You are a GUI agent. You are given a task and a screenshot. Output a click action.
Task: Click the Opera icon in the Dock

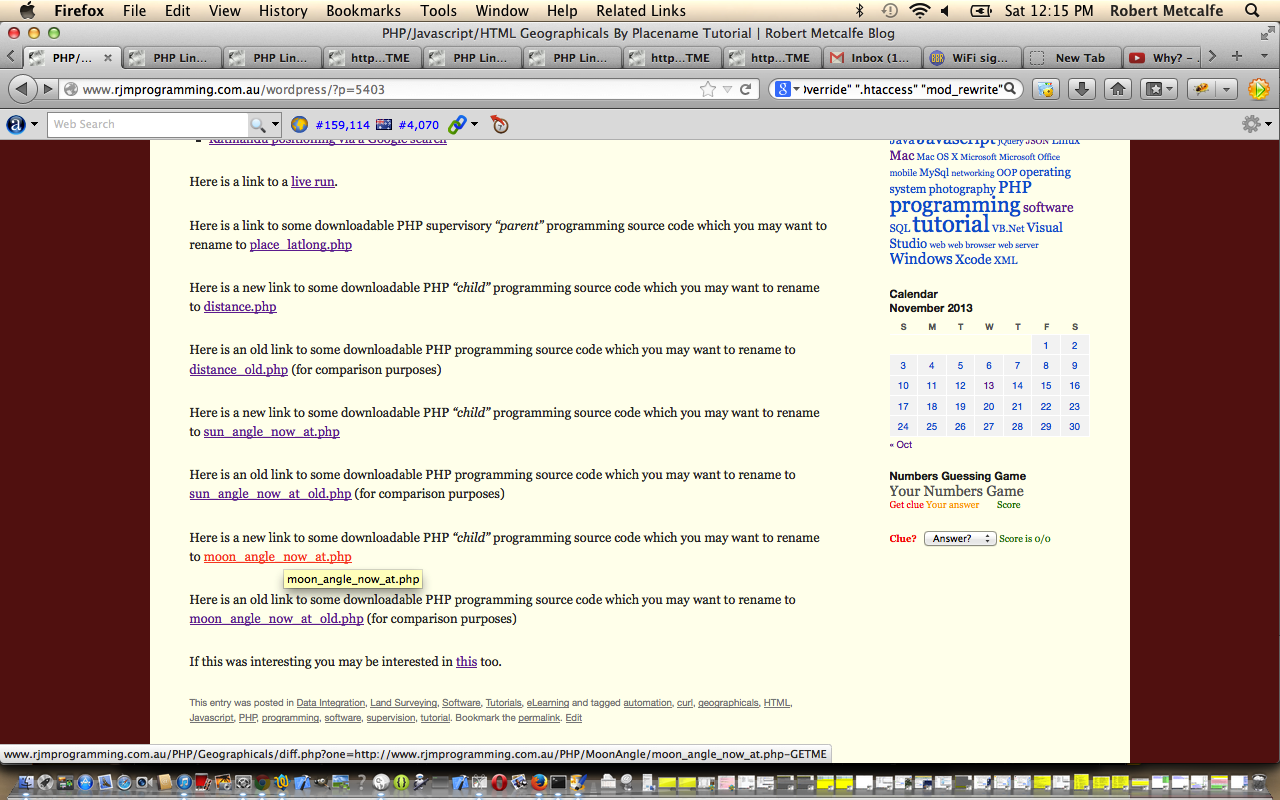498,782
